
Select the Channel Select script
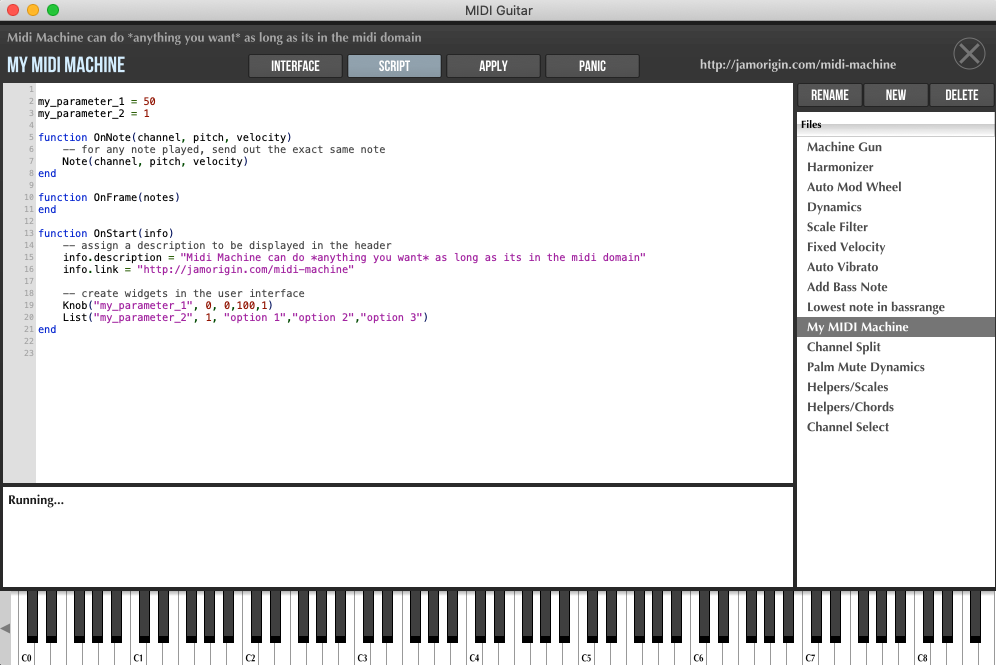pos(896,427)
